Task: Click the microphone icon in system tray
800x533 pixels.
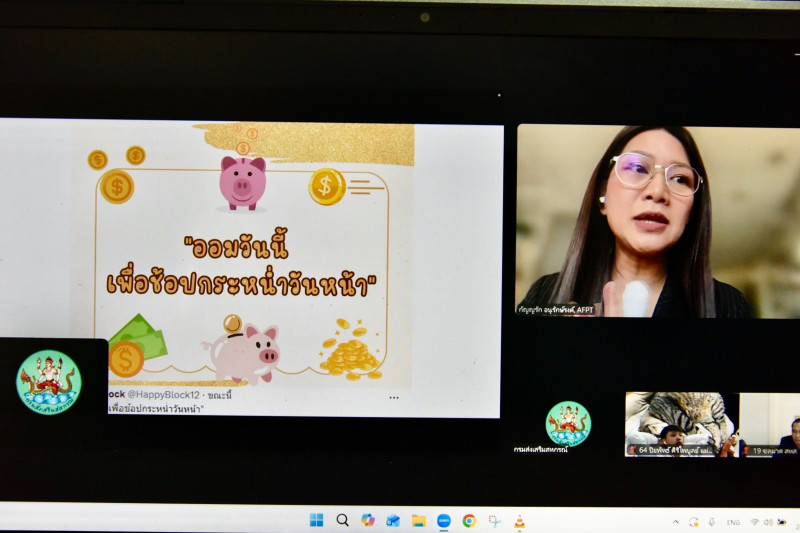Action: click(x=711, y=521)
